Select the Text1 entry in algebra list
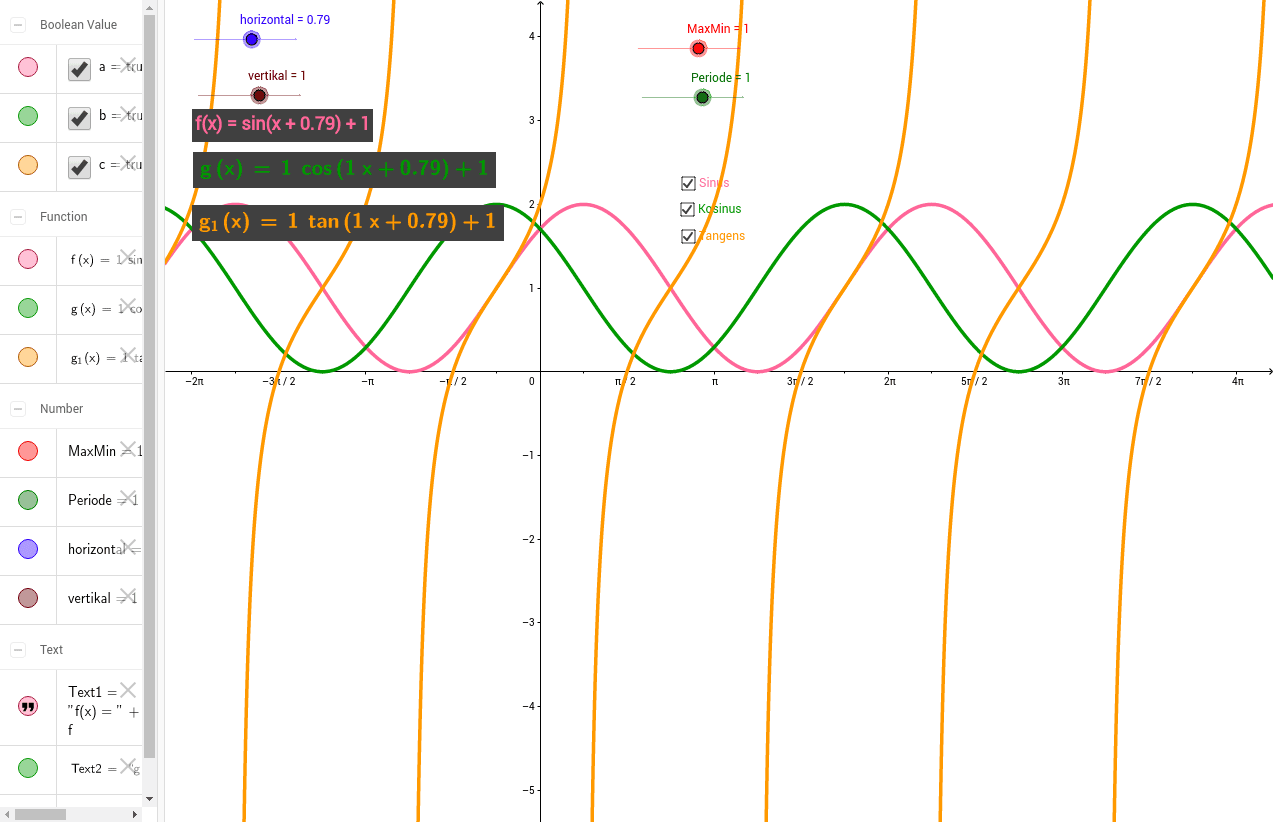Image resolution: width=1275 pixels, height=824 pixels. (x=71, y=709)
